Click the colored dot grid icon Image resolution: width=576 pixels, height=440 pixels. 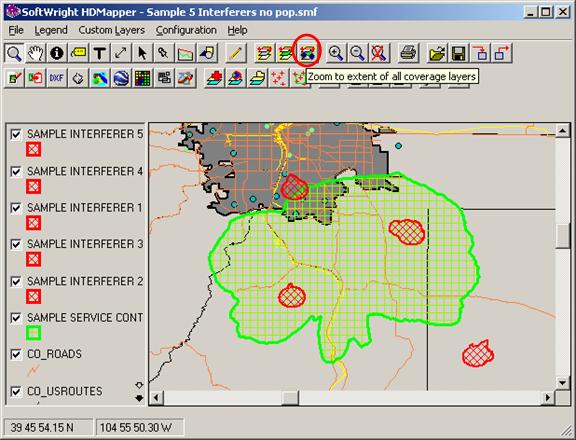coord(143,78)
